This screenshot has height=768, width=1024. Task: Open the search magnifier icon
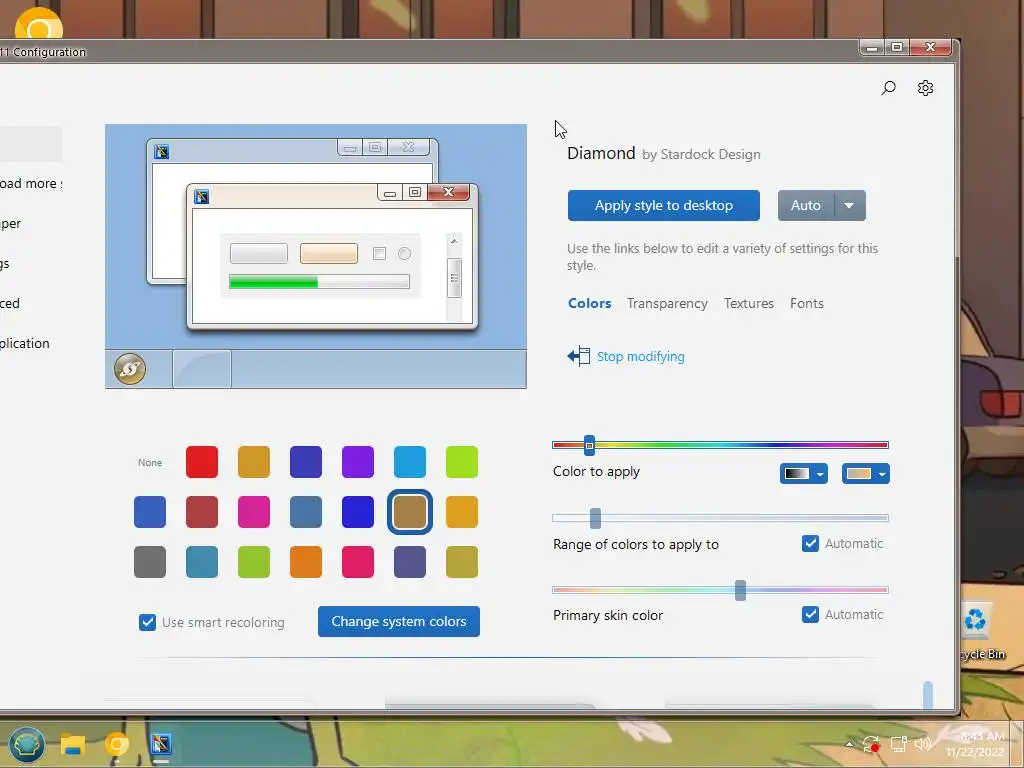[x=888, y=88]
